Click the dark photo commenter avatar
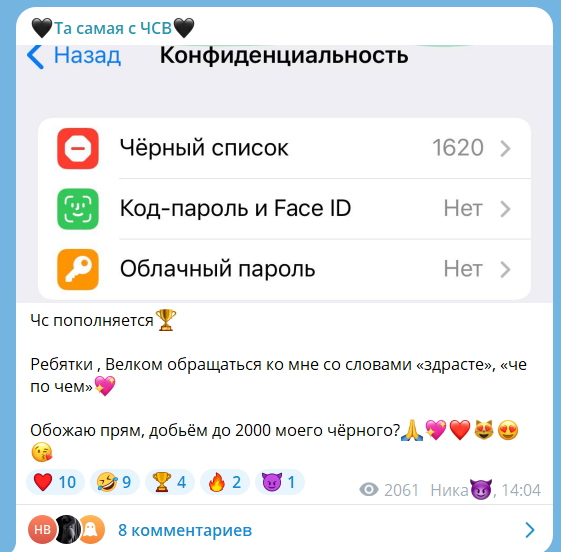Viewport: 561px width, 552px height. [x=67, y=529]
